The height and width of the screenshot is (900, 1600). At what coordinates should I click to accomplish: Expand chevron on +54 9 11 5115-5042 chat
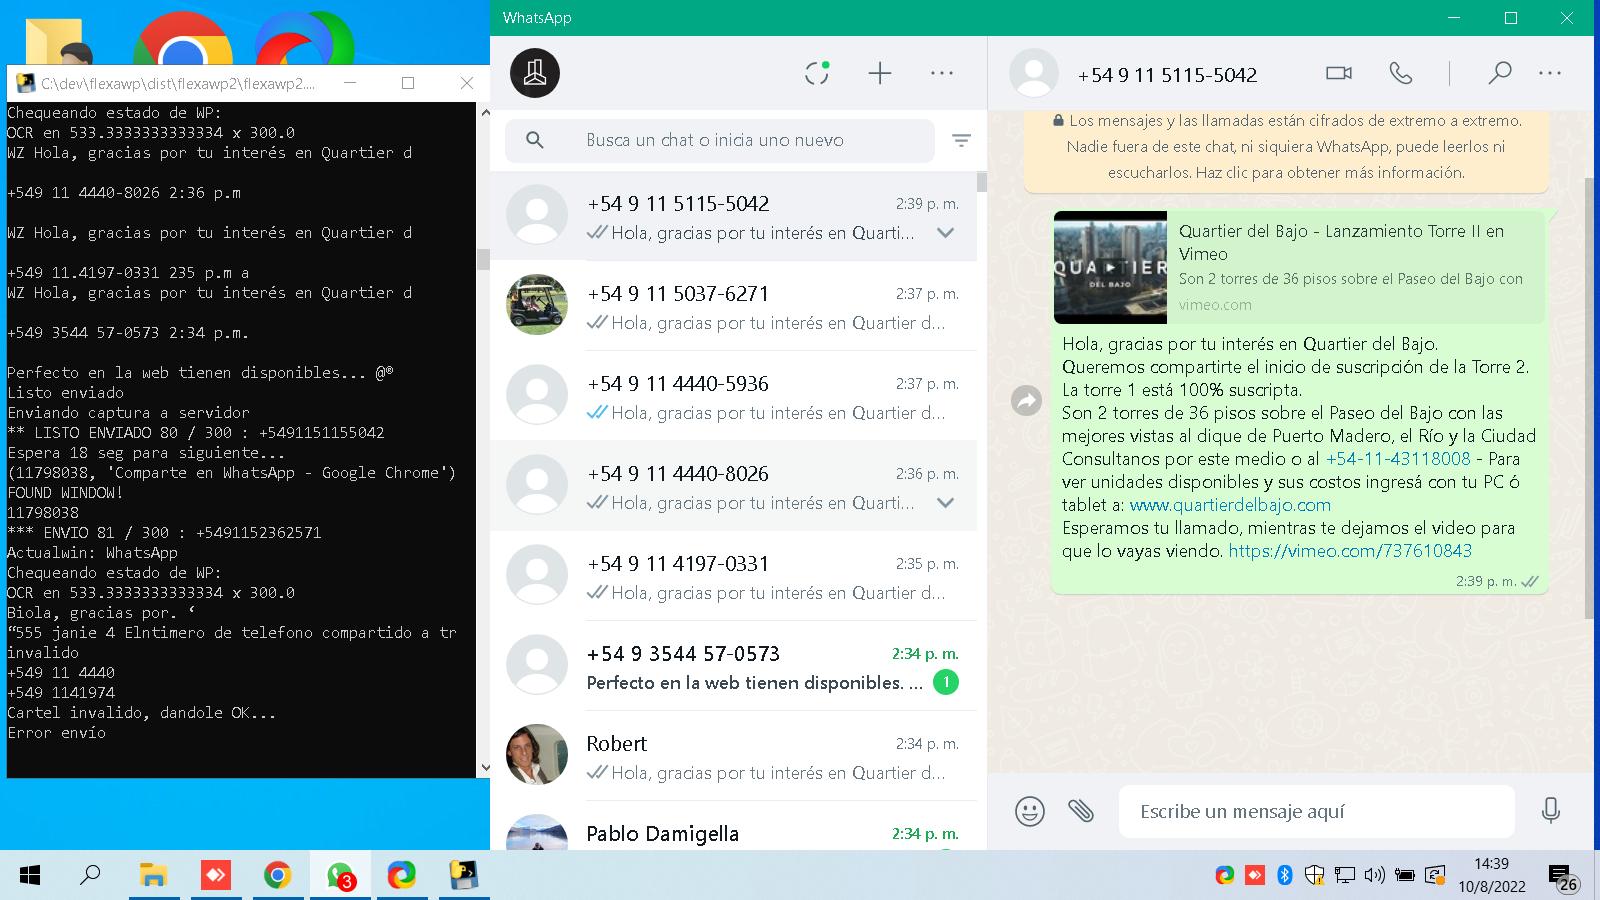(945, 233)
